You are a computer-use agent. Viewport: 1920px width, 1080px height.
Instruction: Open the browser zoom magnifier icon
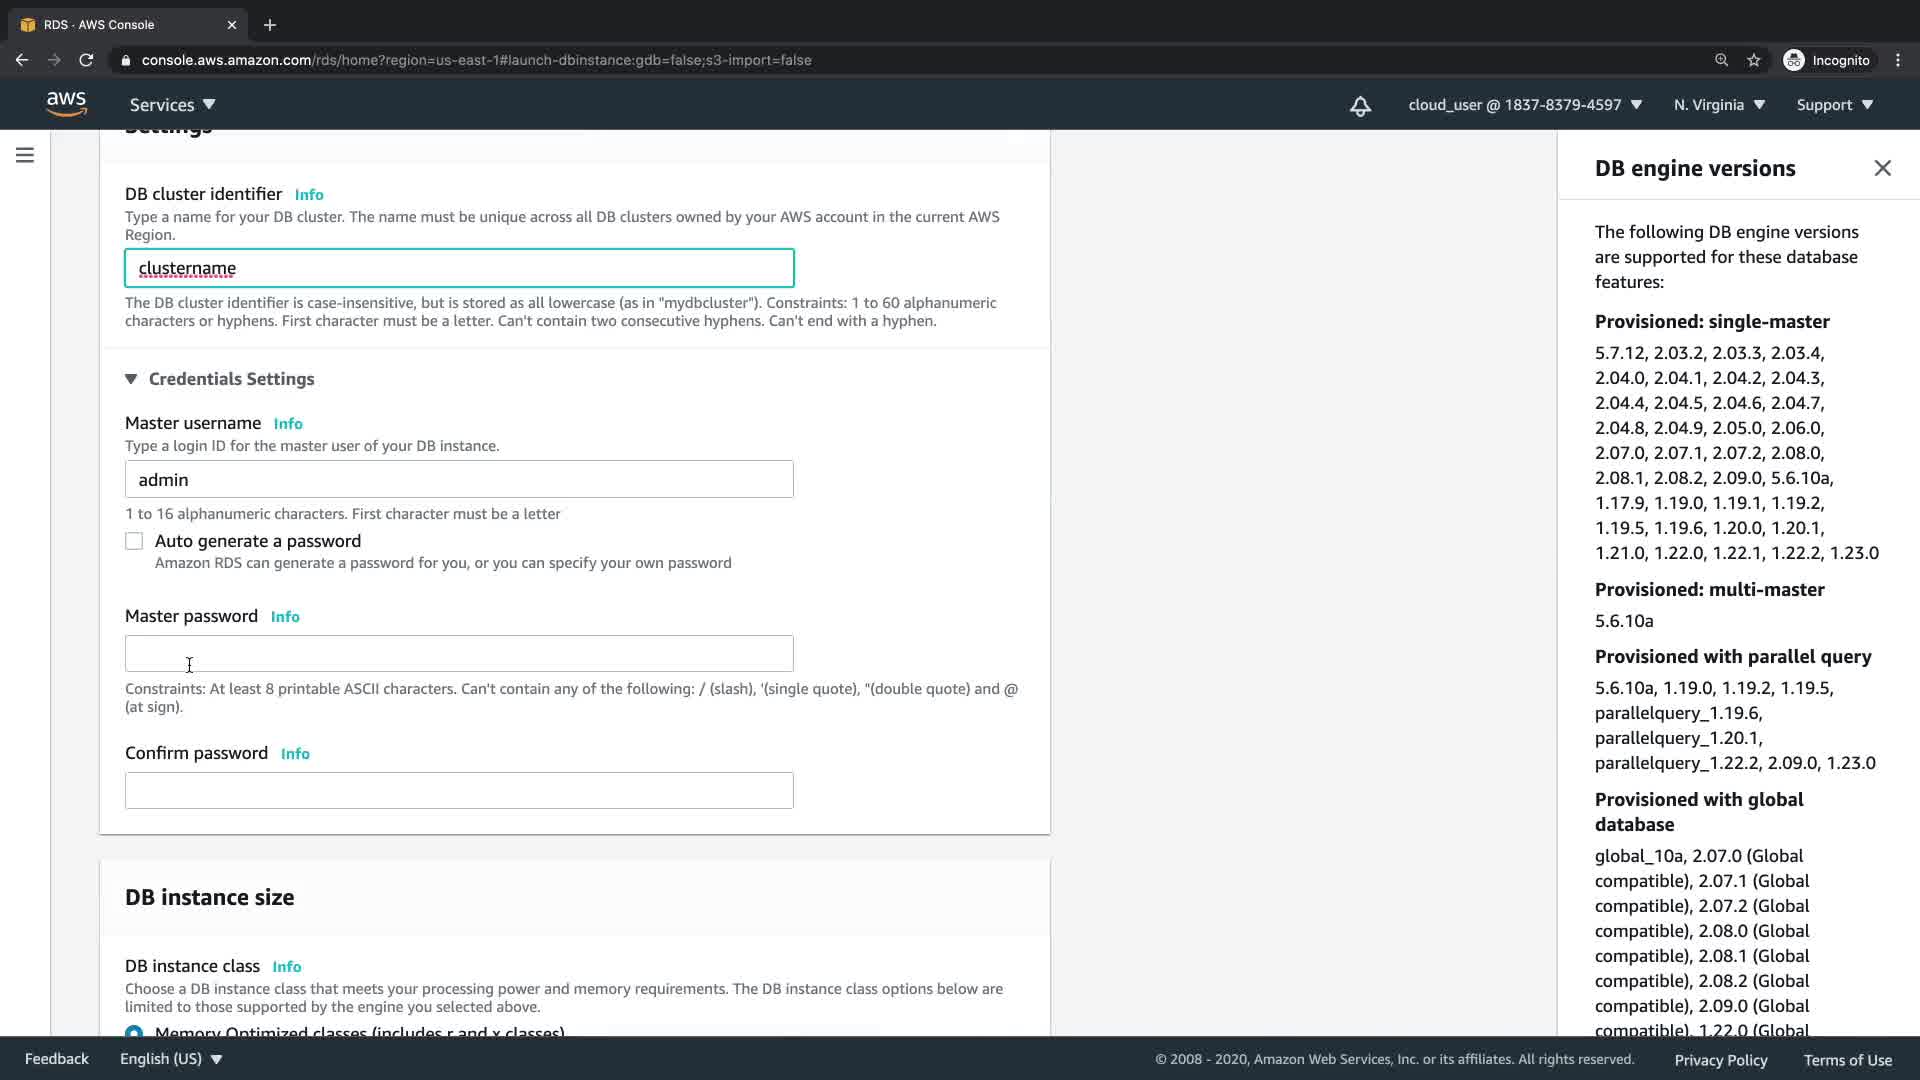point(1721,60)
